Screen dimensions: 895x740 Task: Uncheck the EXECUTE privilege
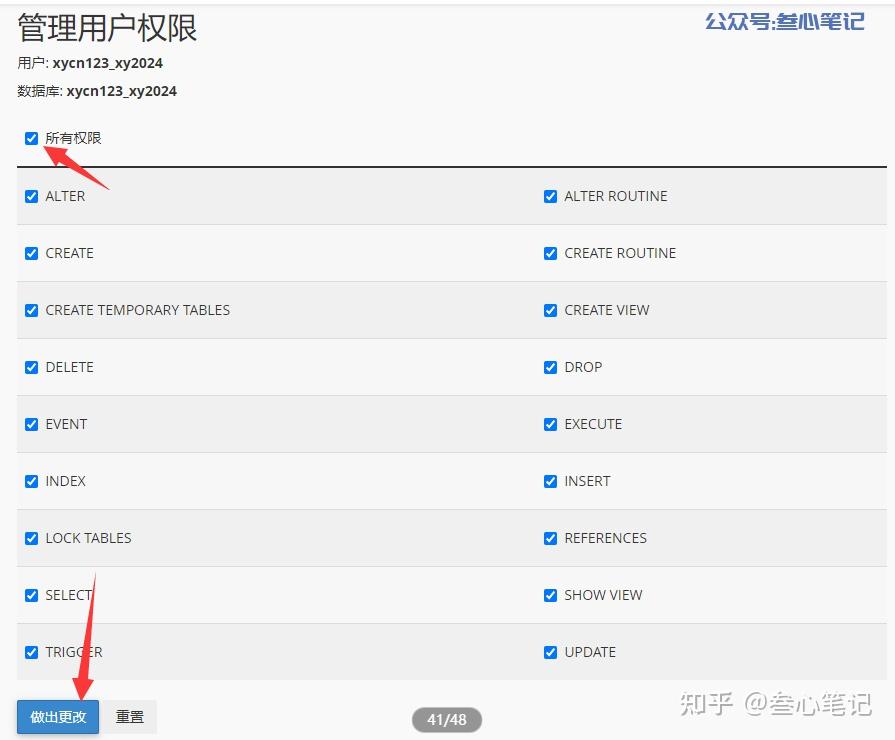(550, 424)
